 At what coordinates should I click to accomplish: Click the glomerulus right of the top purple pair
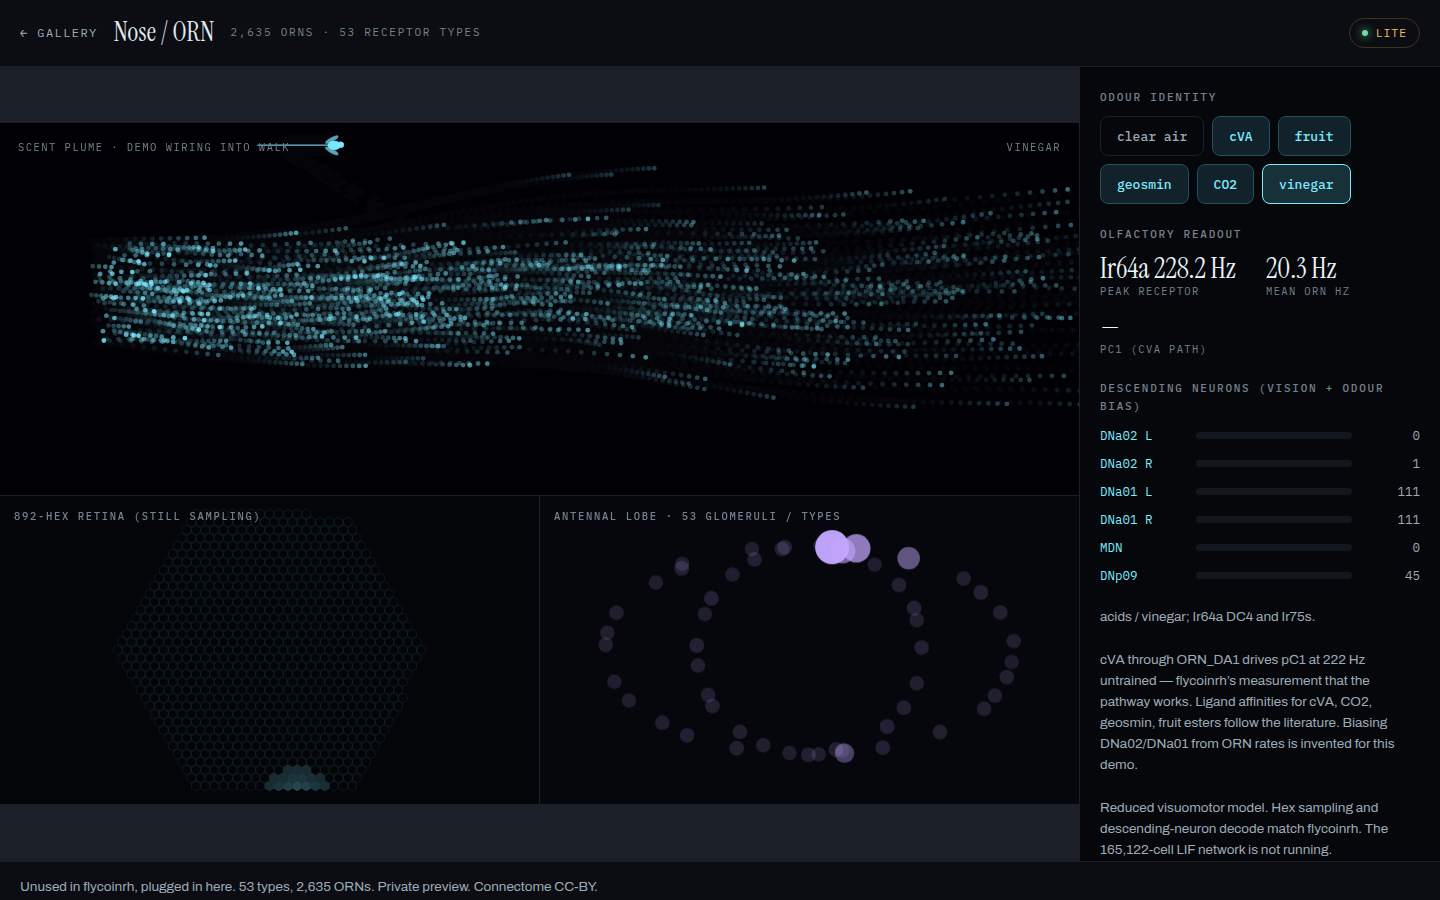point(908,558)
